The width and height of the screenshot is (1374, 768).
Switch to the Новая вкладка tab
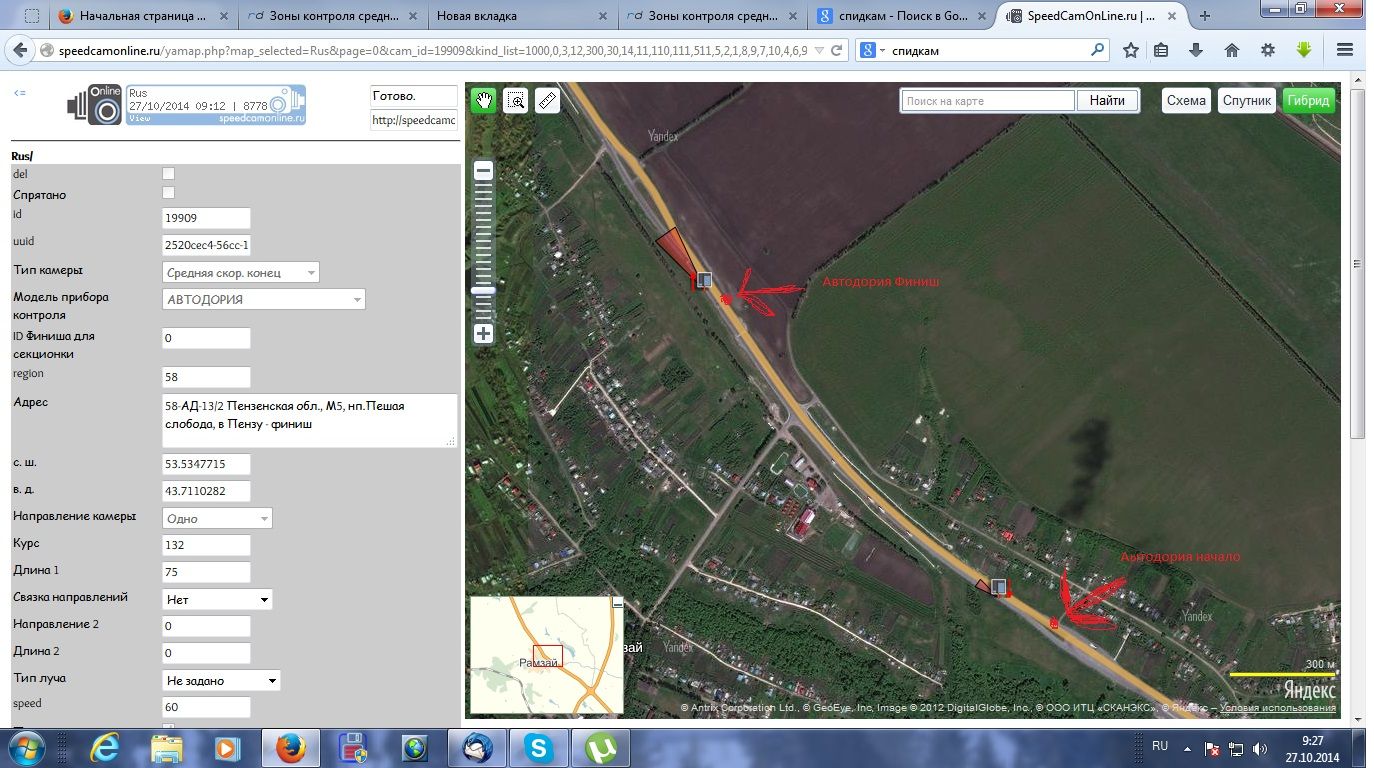pos(520,16)
